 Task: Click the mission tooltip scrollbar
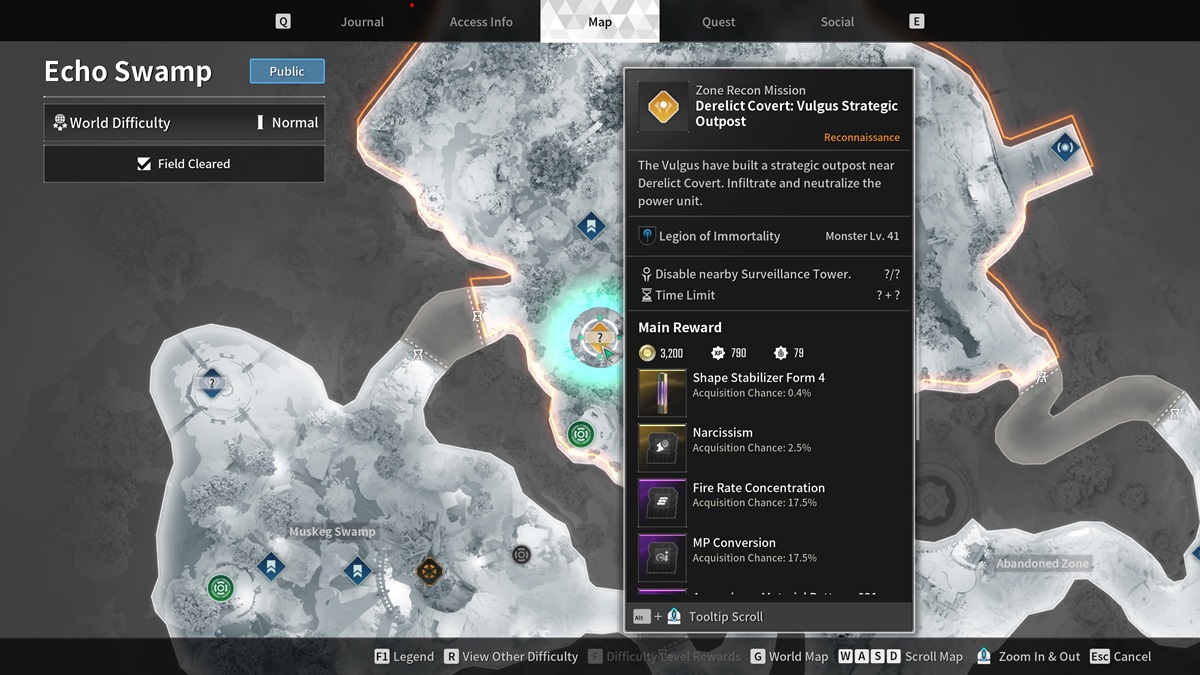tap(916, 390)
